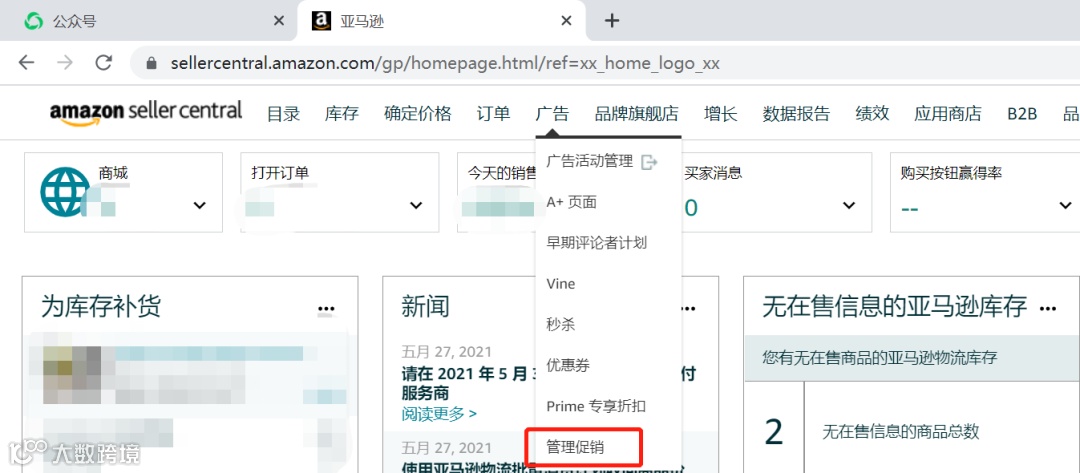1080x473 pixels.
Task: Click the address bar URL
Action: (x=445, y=63)
